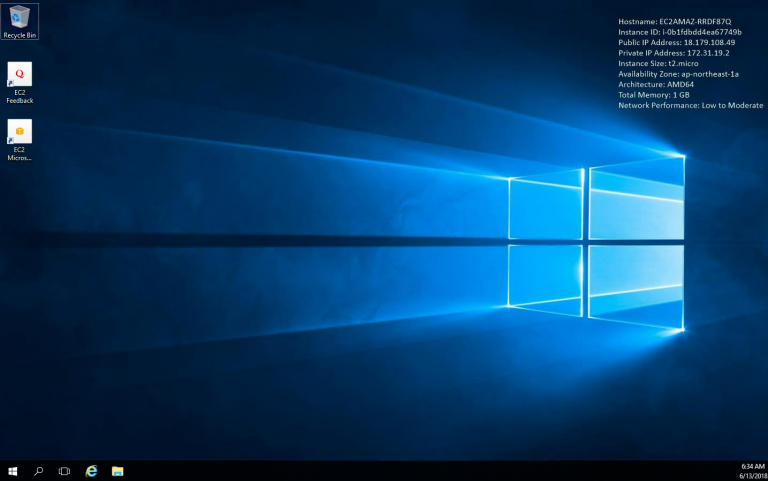Click the Instance Size t2.micro text
The width and height of the screenshot is (768, 481).
point(656,63)
